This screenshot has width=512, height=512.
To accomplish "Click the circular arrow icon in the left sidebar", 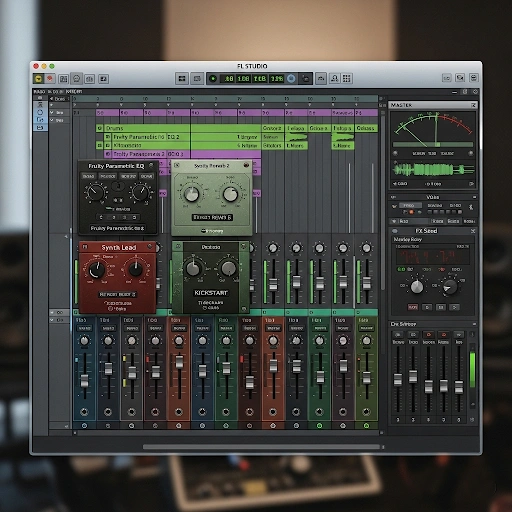I will click(40, 112).
